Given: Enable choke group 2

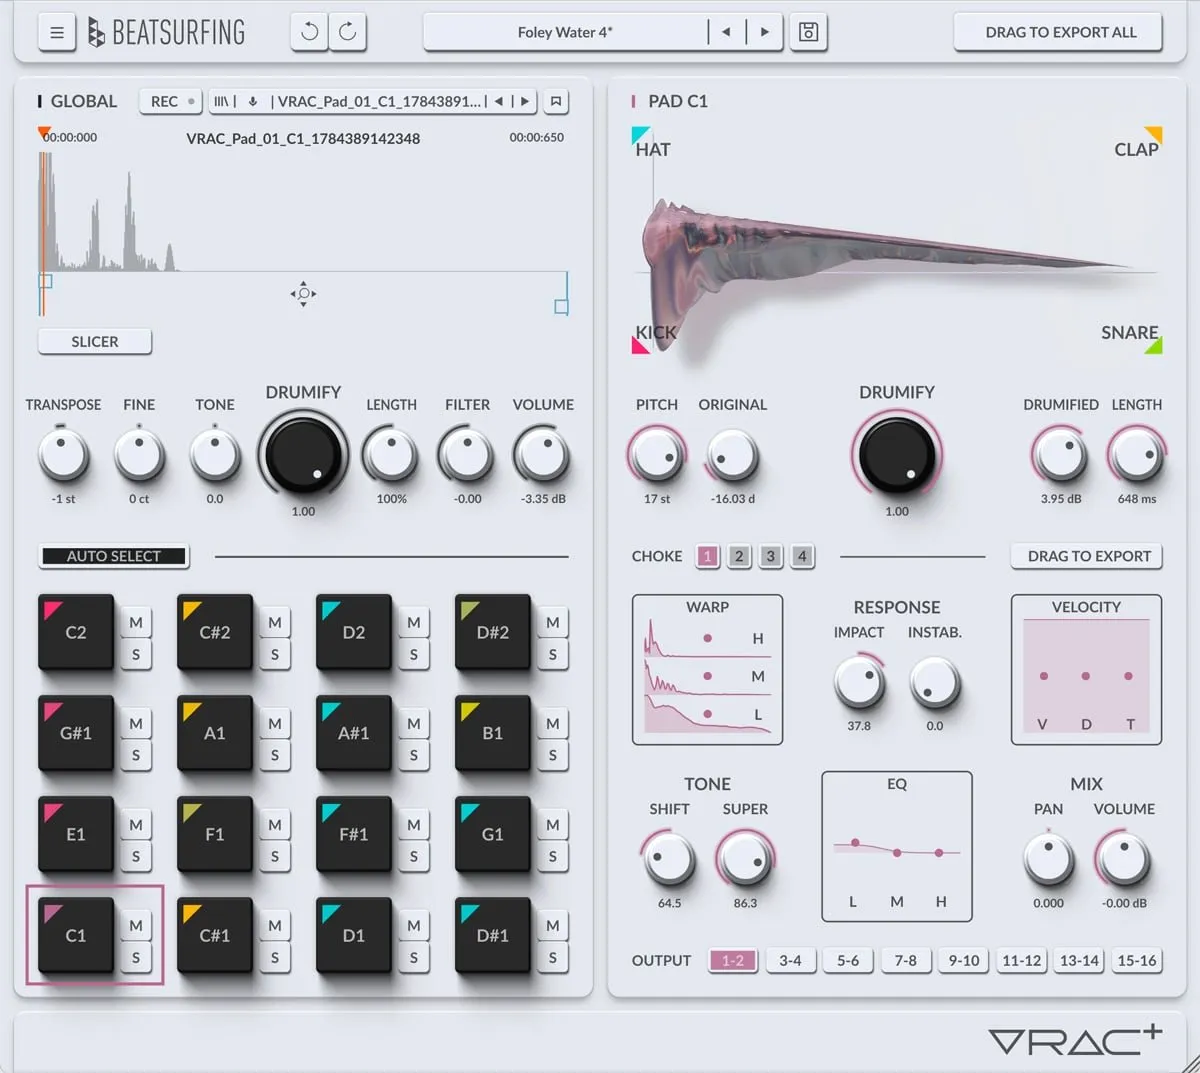Looking at the screenshot, I should tap(739, 556).
